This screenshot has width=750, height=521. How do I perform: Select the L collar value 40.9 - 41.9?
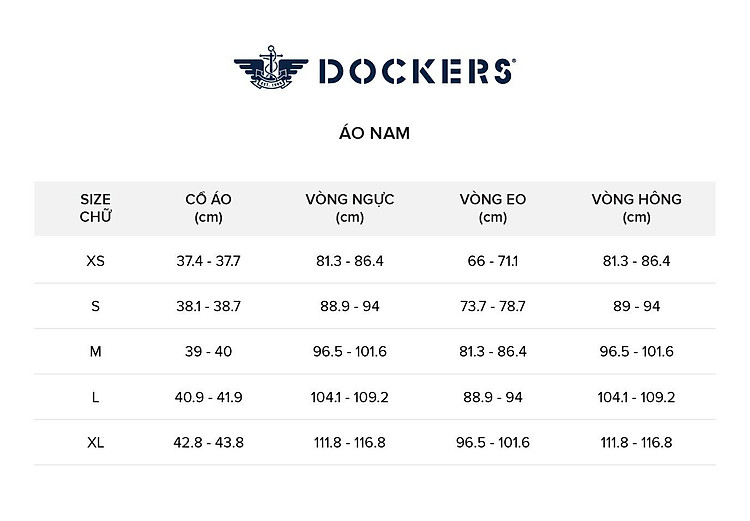(208, 397)
